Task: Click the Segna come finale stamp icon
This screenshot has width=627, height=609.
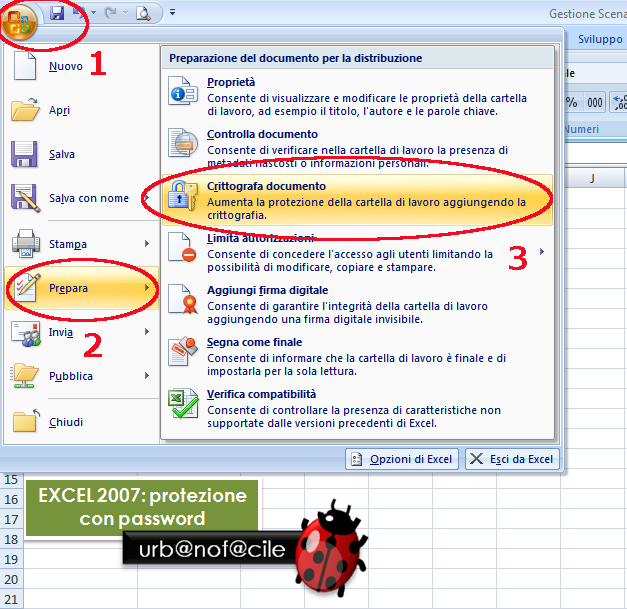Action: [183, 351]
